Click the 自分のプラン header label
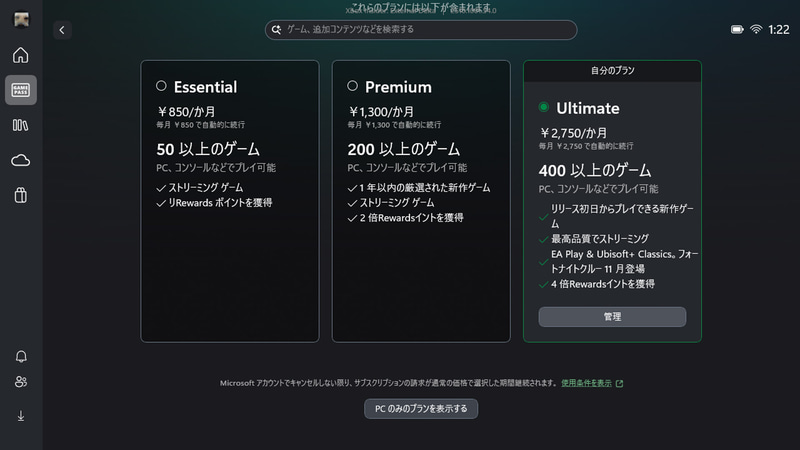This screenshot has height=450, width=800. click(x=612, y=71)
